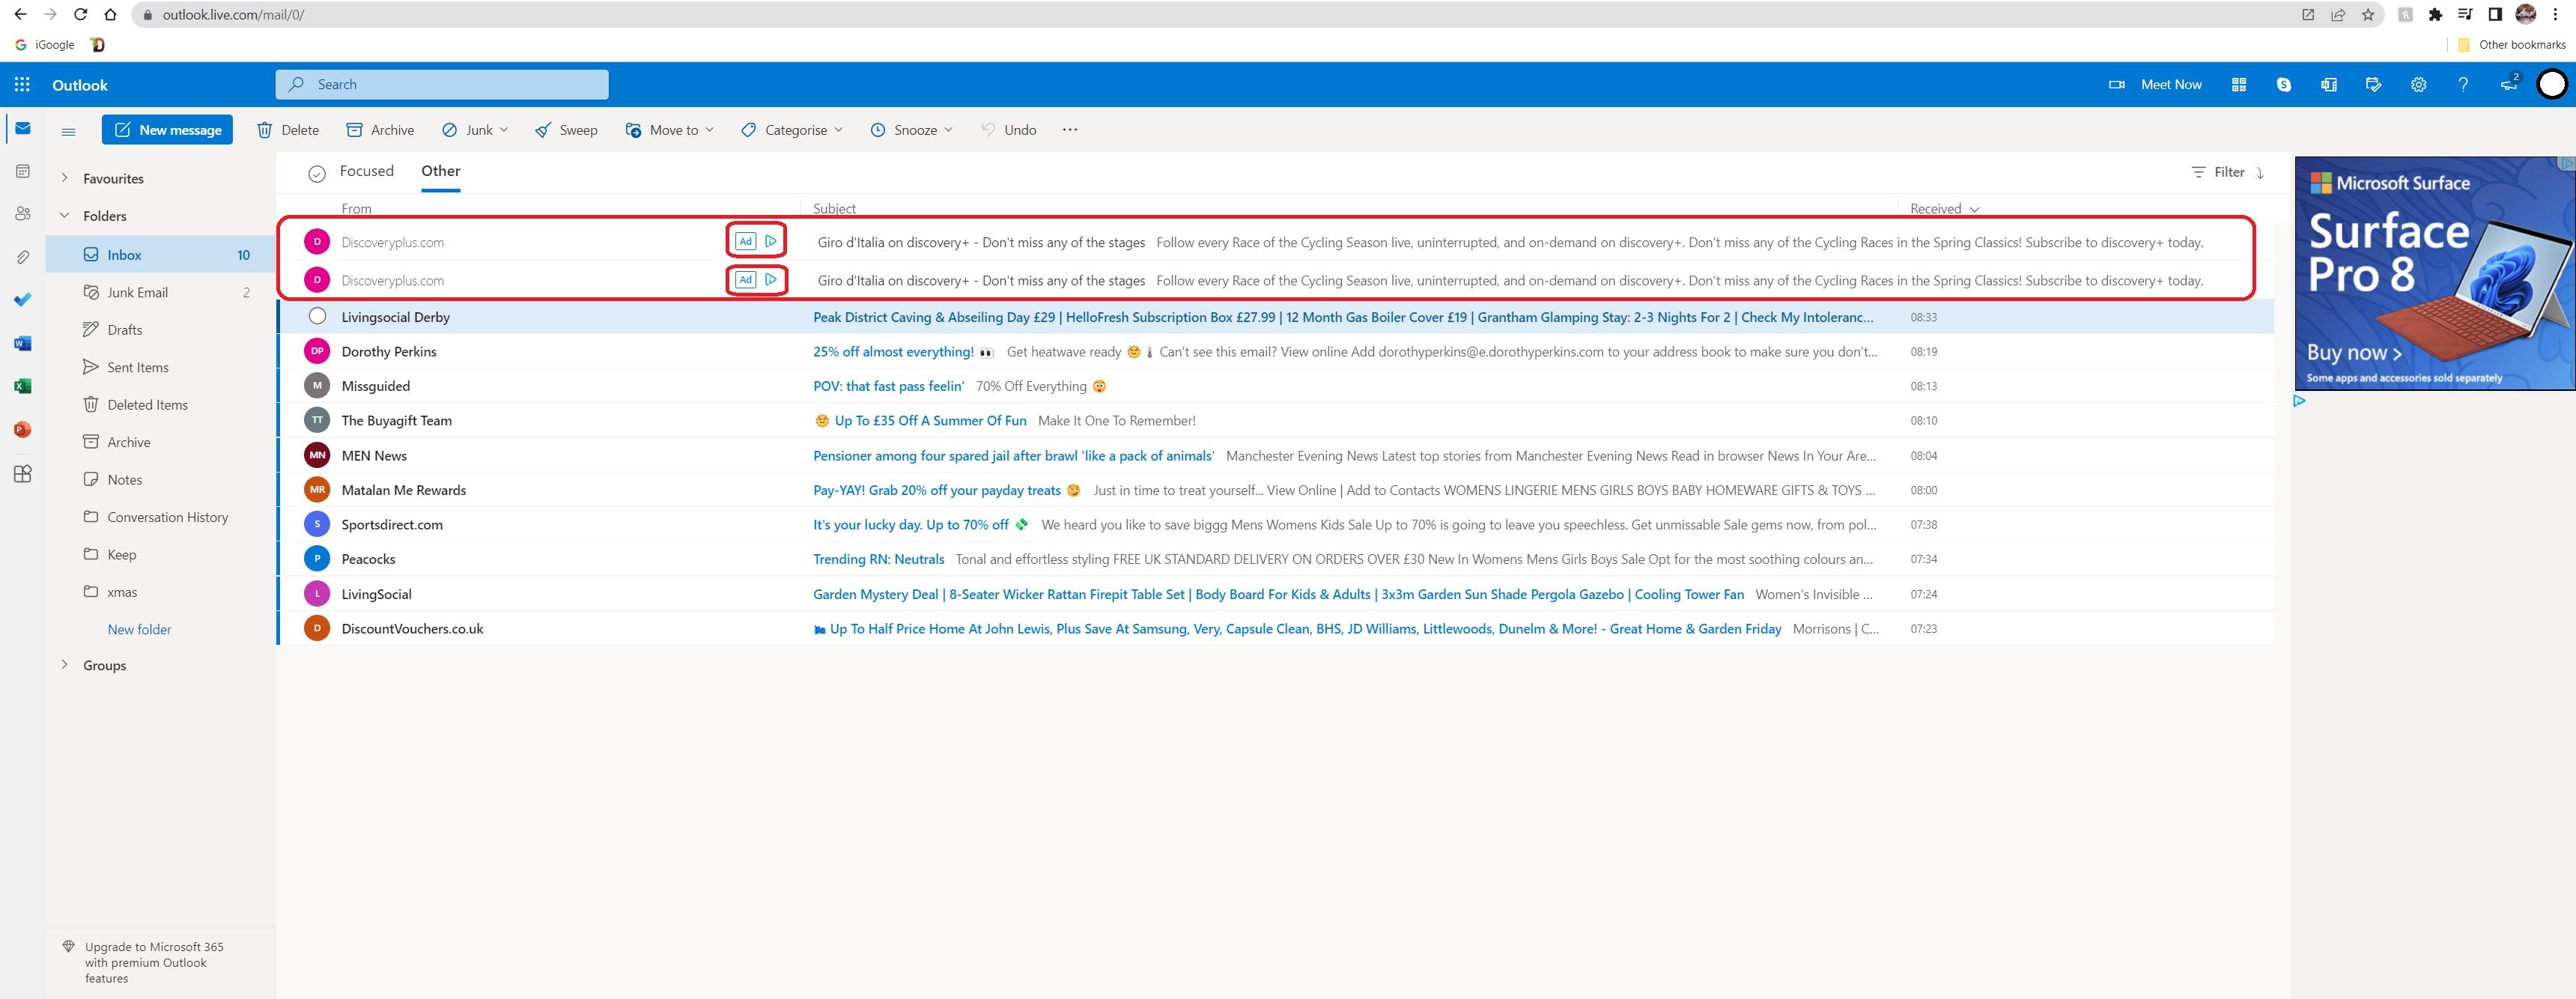Switch to the Focused tab
Viewport: 2576px width, 999px height.
[x=367, y=171]
